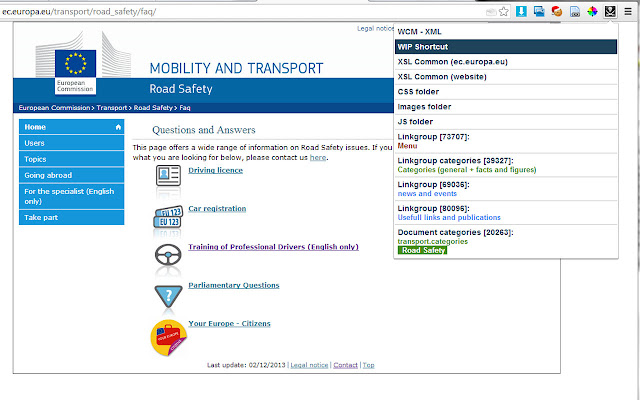This screenshot has width=640, height=400.
Task: Click the Questions and Answers heading
Action: click(204, 130)
